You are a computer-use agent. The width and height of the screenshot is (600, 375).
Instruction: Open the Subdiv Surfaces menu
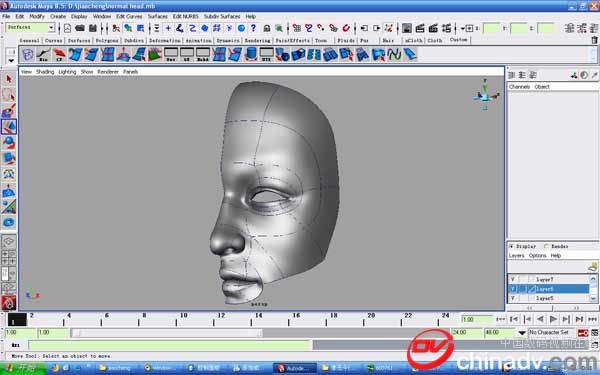tap(222, 16)
